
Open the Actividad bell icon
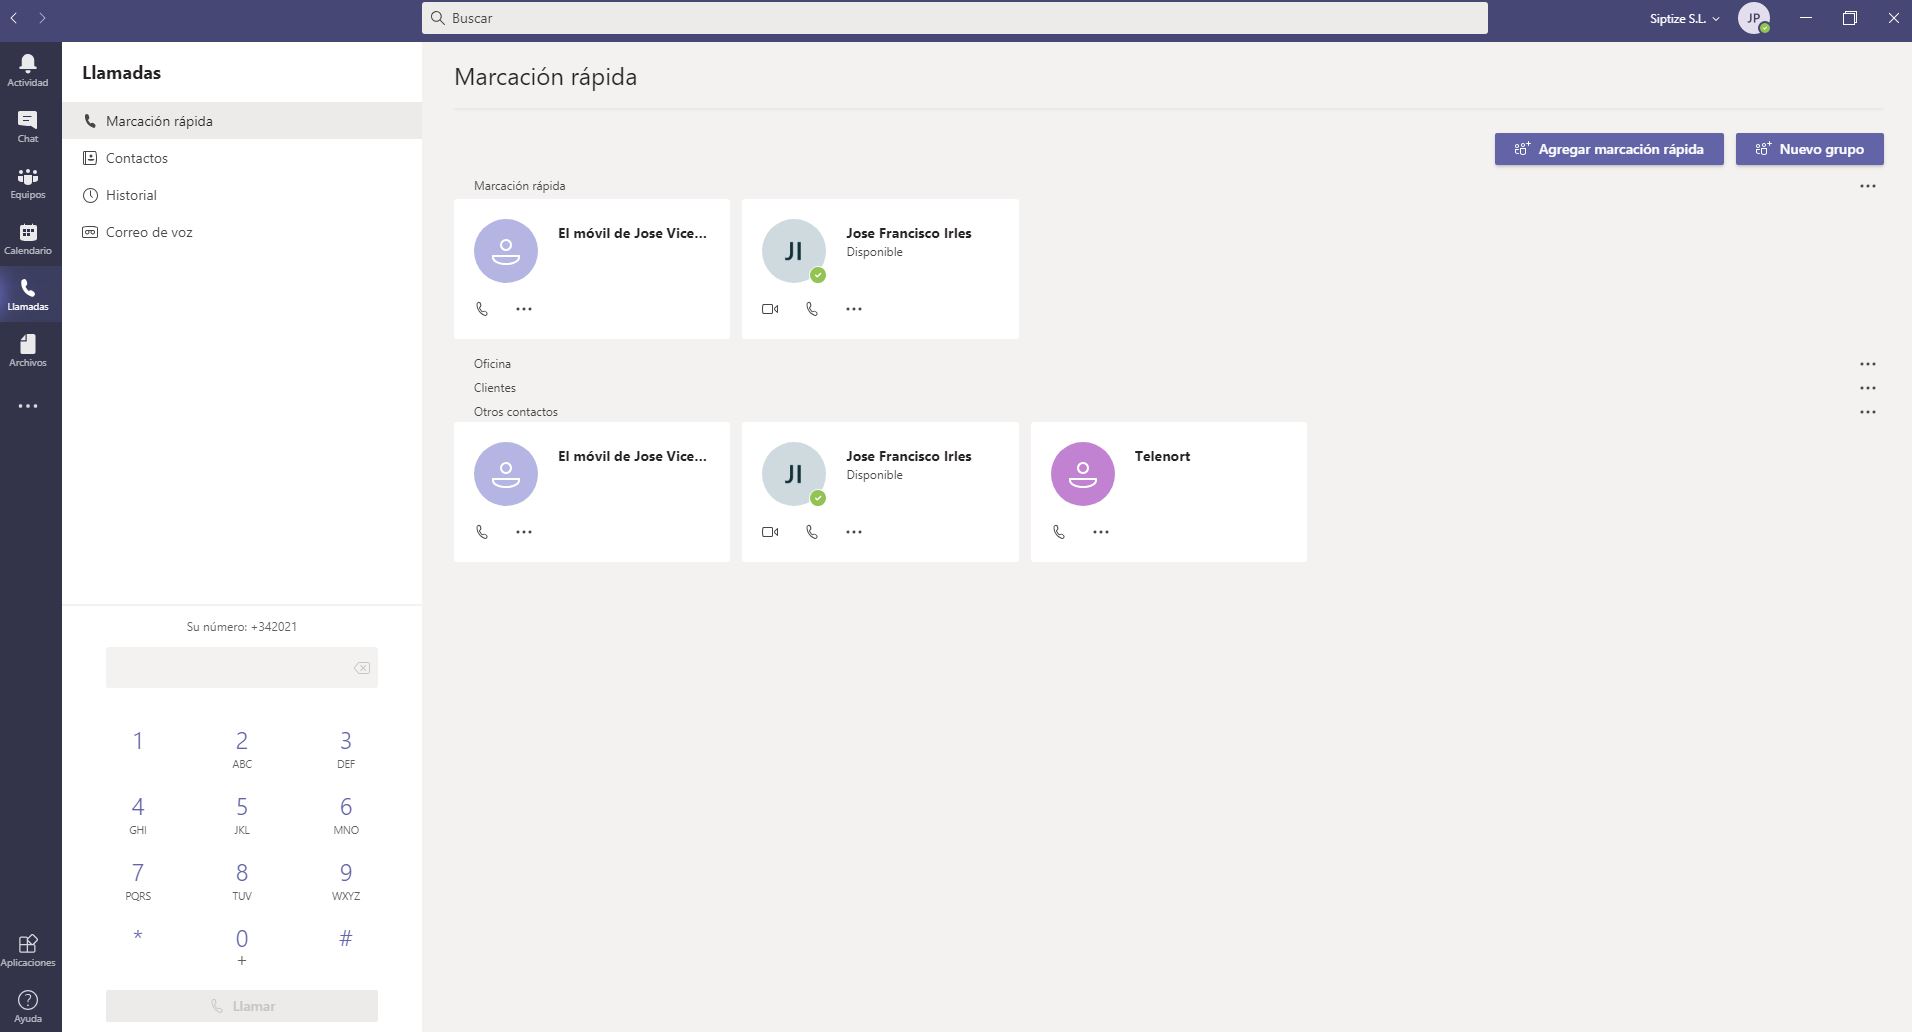(28, 69)
